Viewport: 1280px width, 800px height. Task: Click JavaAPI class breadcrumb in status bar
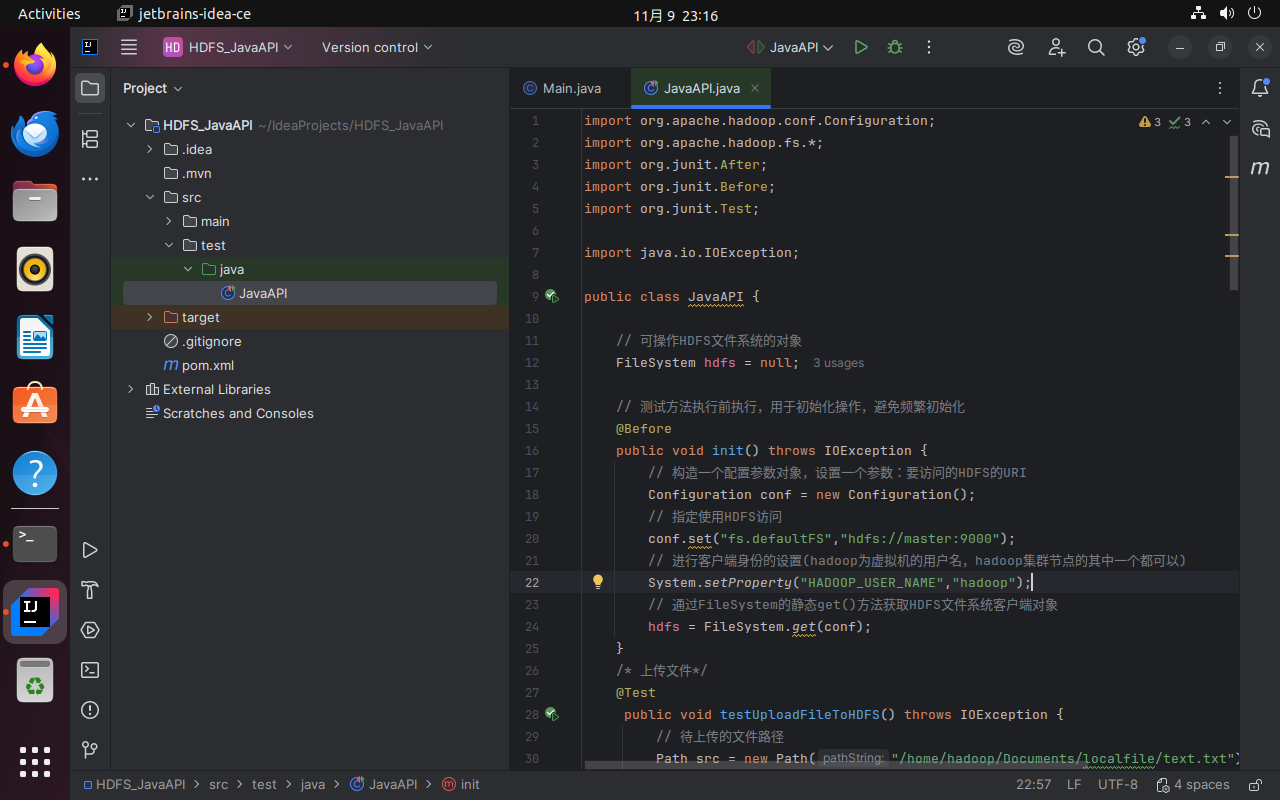point(383,785)
